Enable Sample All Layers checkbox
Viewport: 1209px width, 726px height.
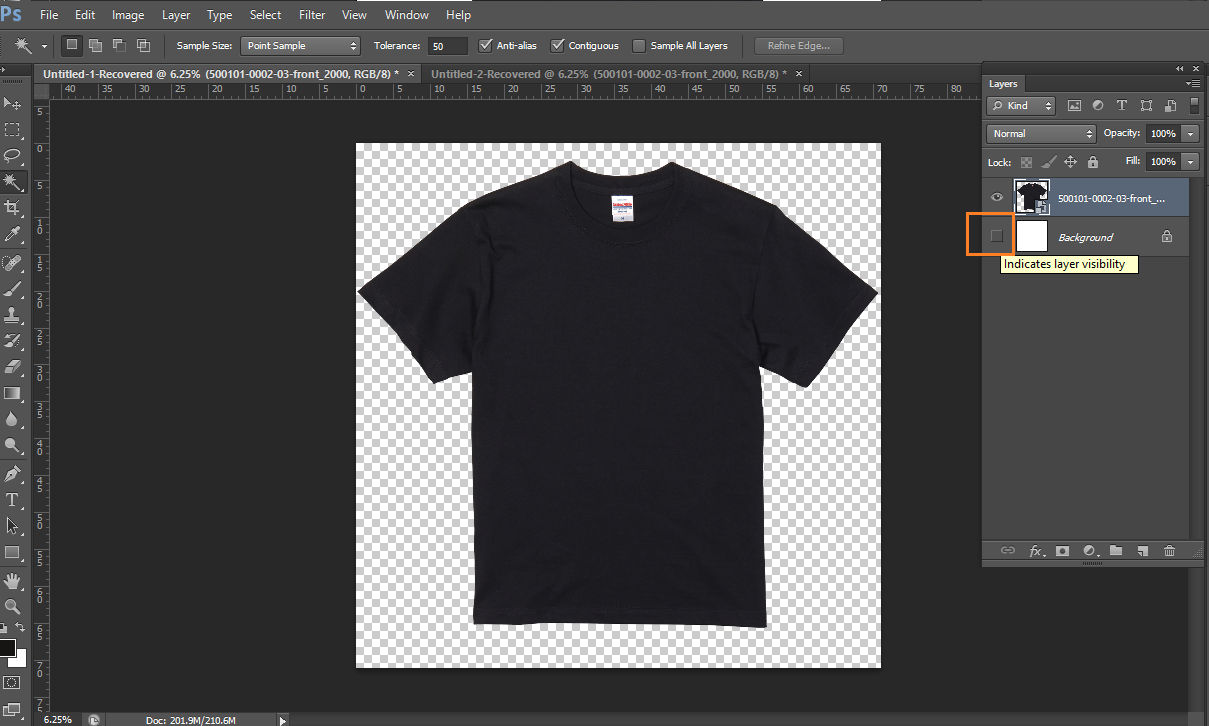tap(639, 46)
